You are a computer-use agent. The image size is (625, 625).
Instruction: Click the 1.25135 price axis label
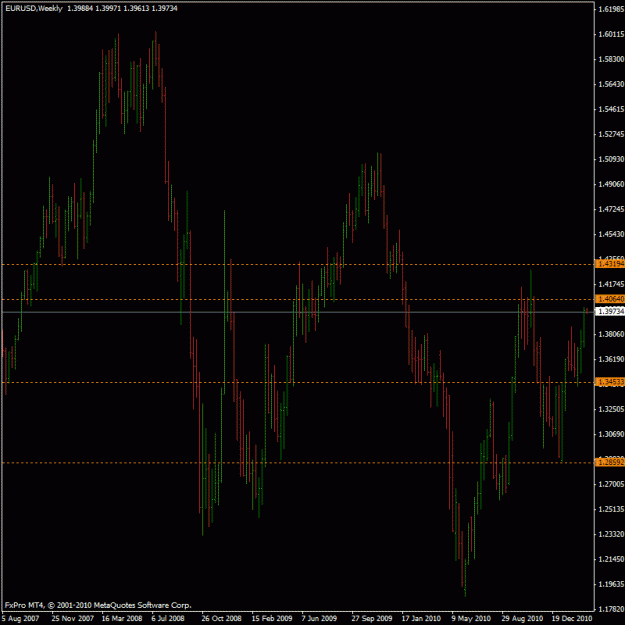coord(611,509)
